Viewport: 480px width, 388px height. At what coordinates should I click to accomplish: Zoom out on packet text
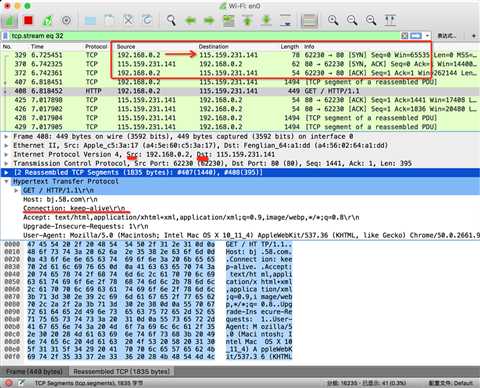[x=352, y=21]
